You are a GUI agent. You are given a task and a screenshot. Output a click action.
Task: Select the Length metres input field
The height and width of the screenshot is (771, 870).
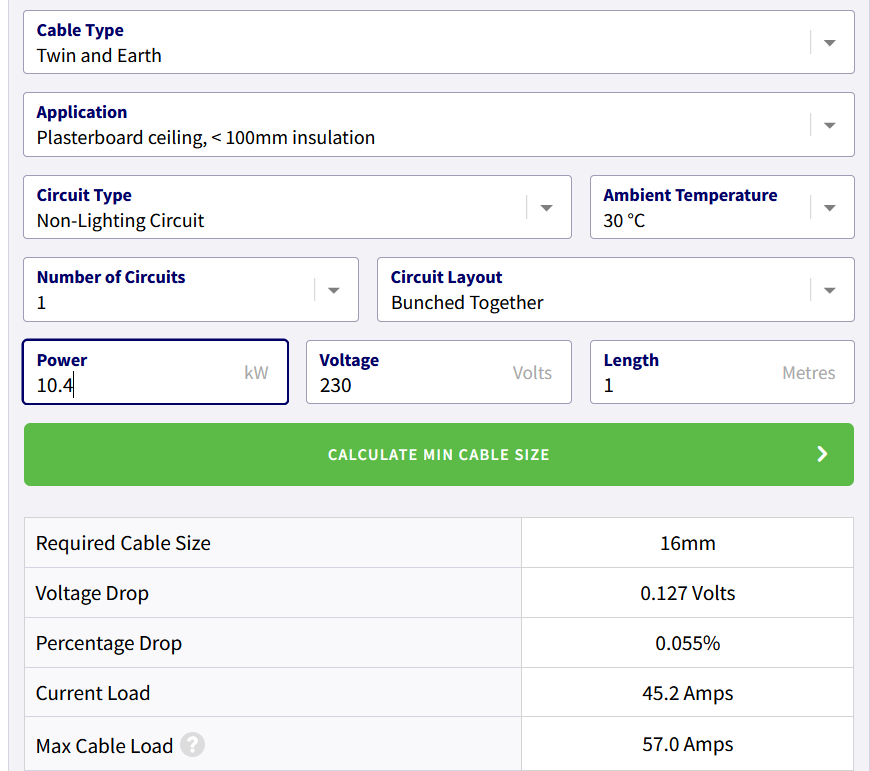click(690, 385)
